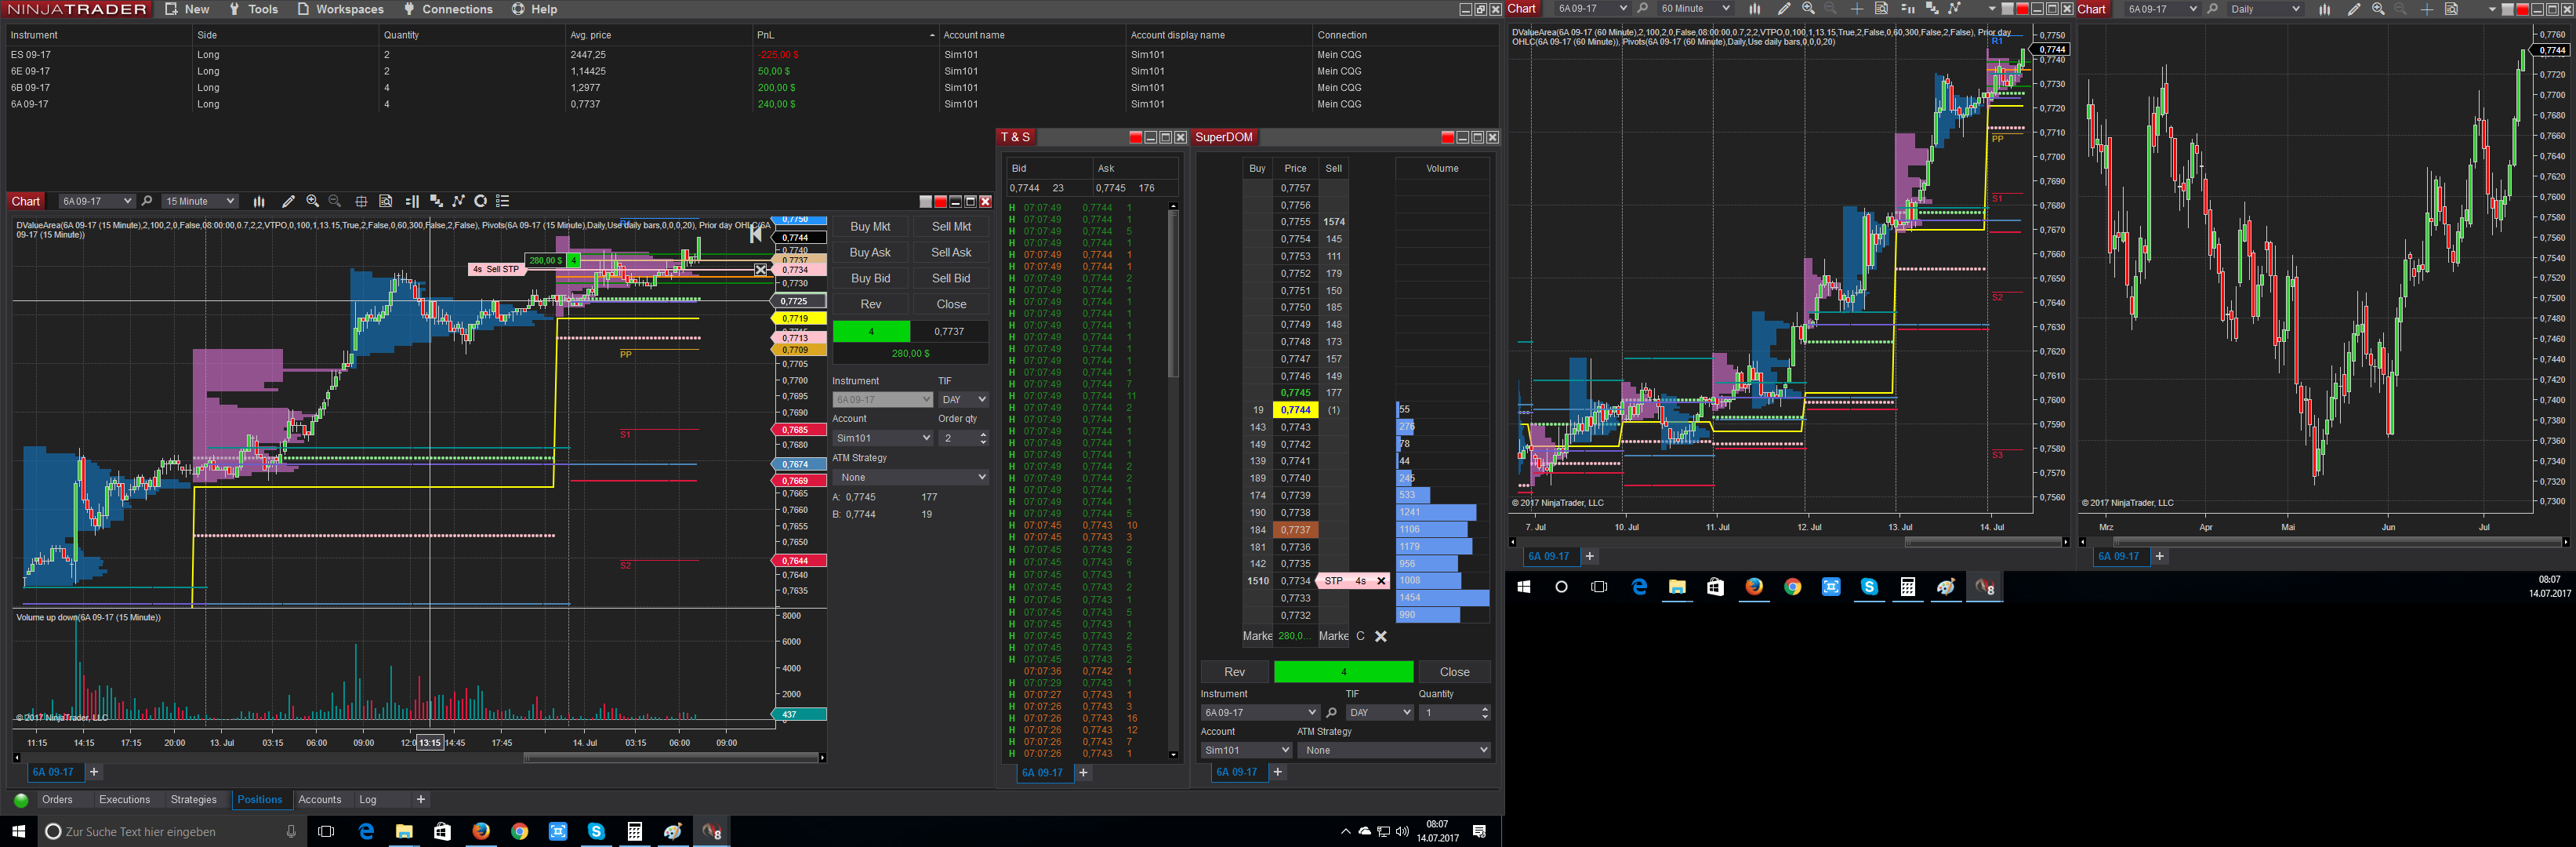Open the Workspaces menu
This screenshot has height=847, width=2576.
click(341, 9)
